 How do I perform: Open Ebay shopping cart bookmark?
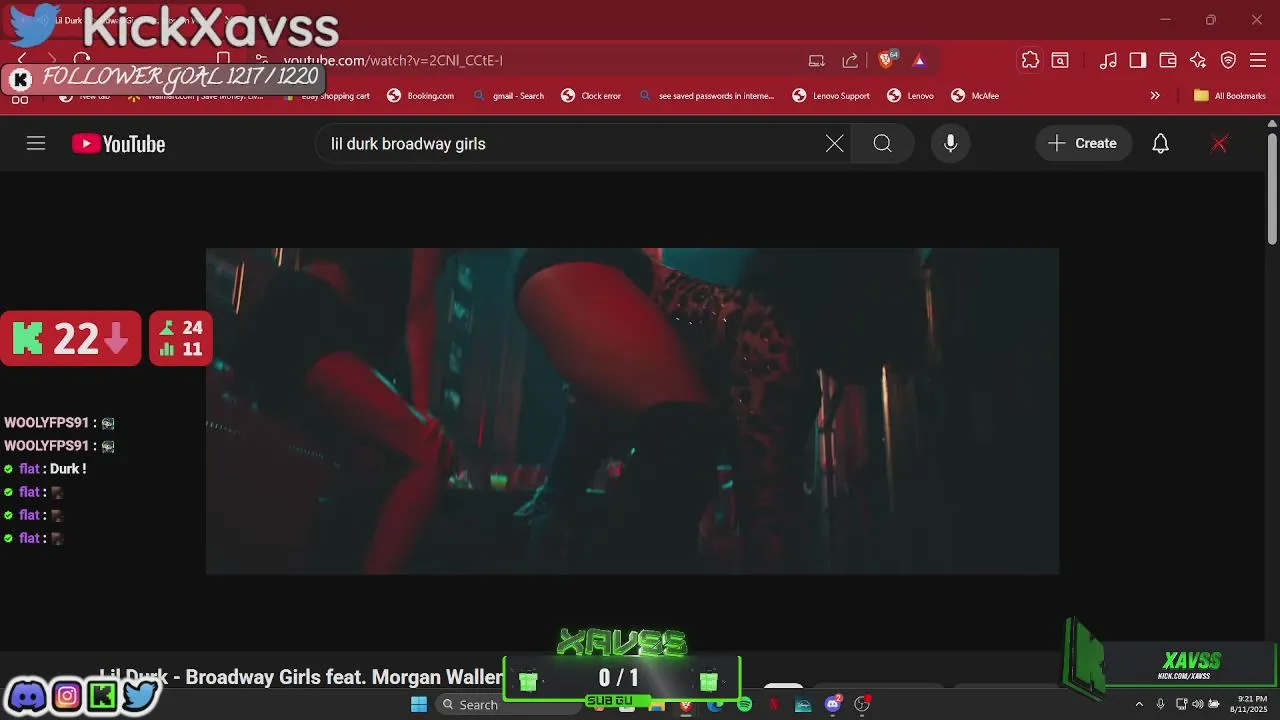click(x=327, y=96)
